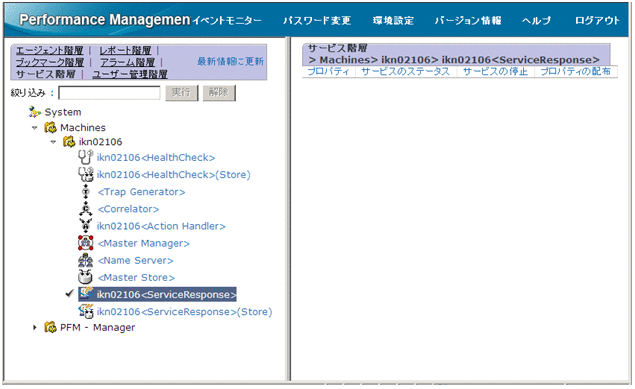
Task: Select the <Master Store> service
Action: pos(136,277)
